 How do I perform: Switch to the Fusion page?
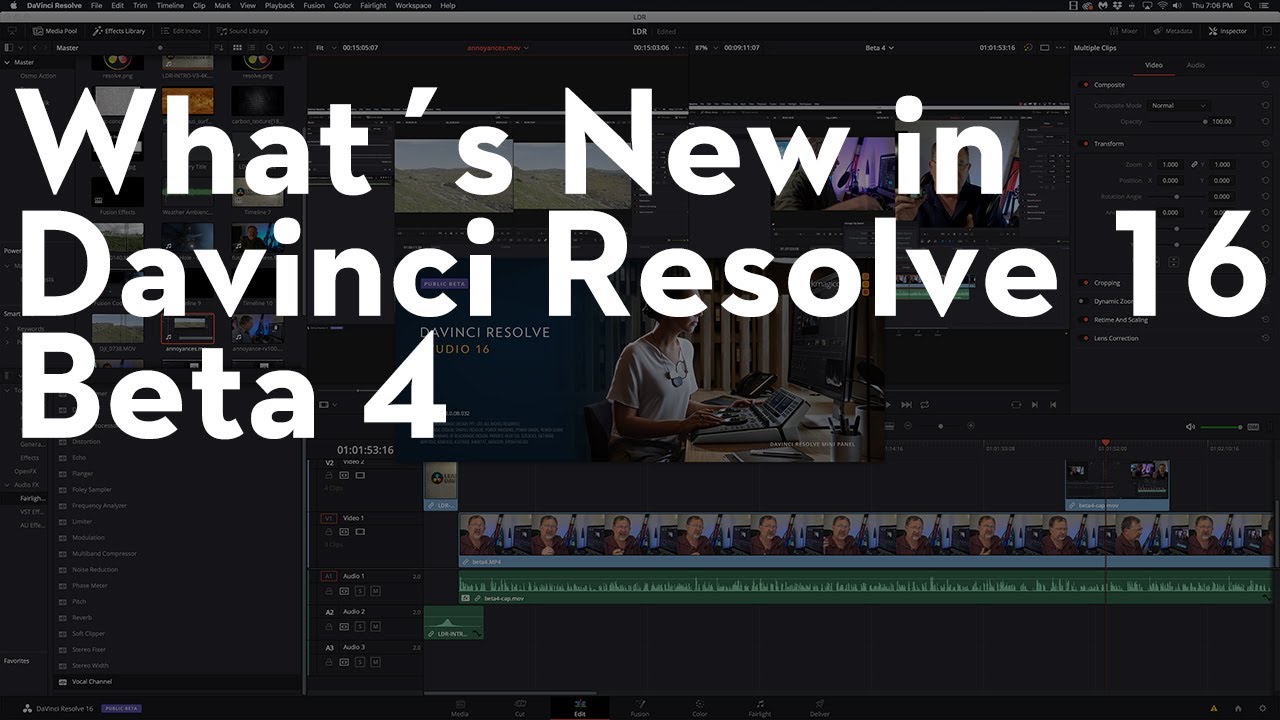pos(639,708)
